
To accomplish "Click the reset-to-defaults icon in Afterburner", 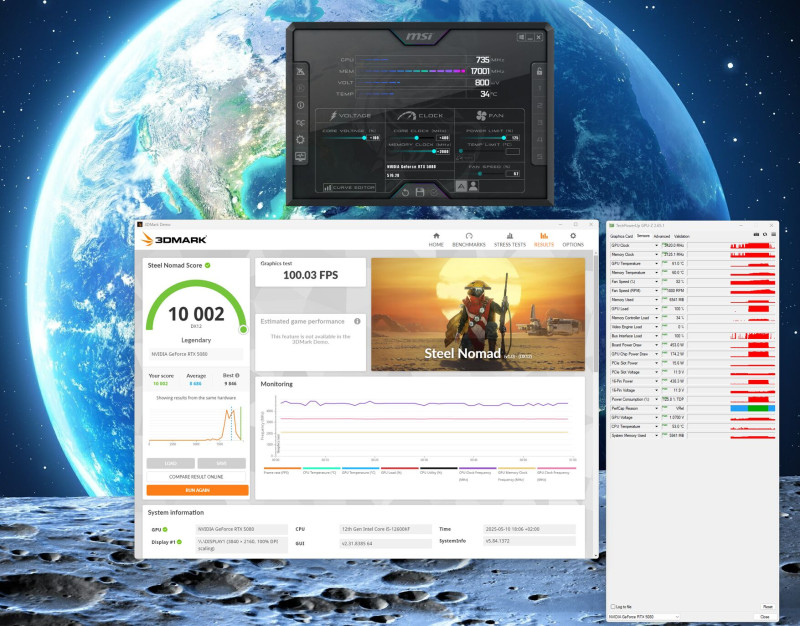I will (x=405, y=192).
